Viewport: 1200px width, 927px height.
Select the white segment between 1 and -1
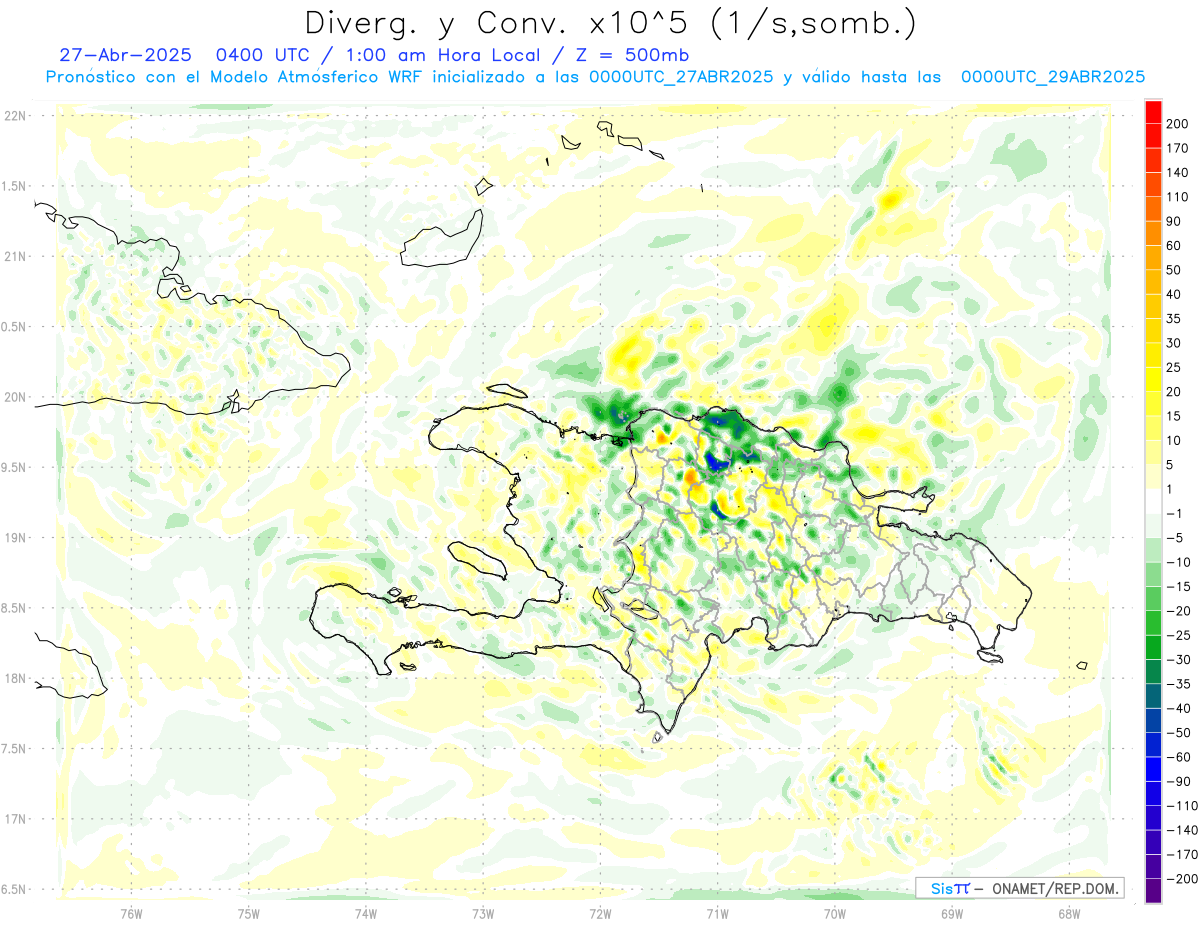tap(1153, 501)
